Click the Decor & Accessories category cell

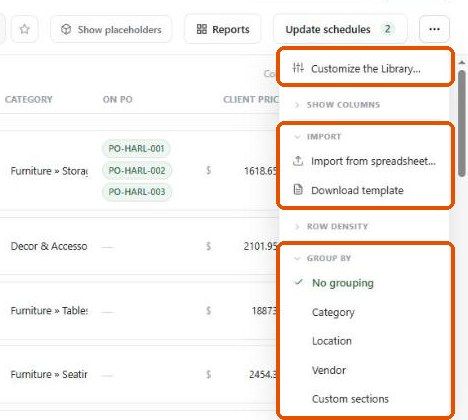(x=49, y=246)
